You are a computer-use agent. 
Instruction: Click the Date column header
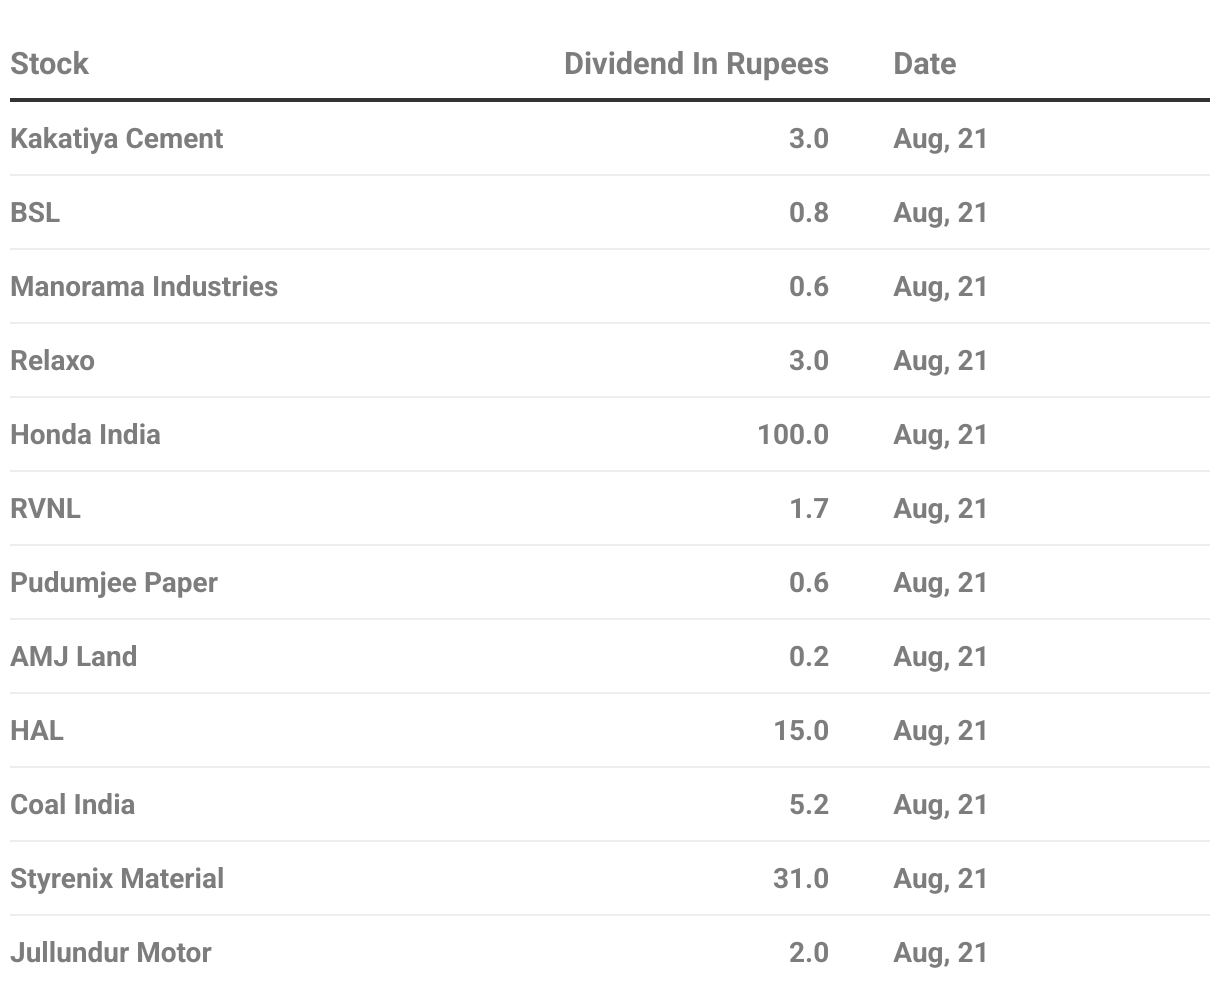coord(924,64)
